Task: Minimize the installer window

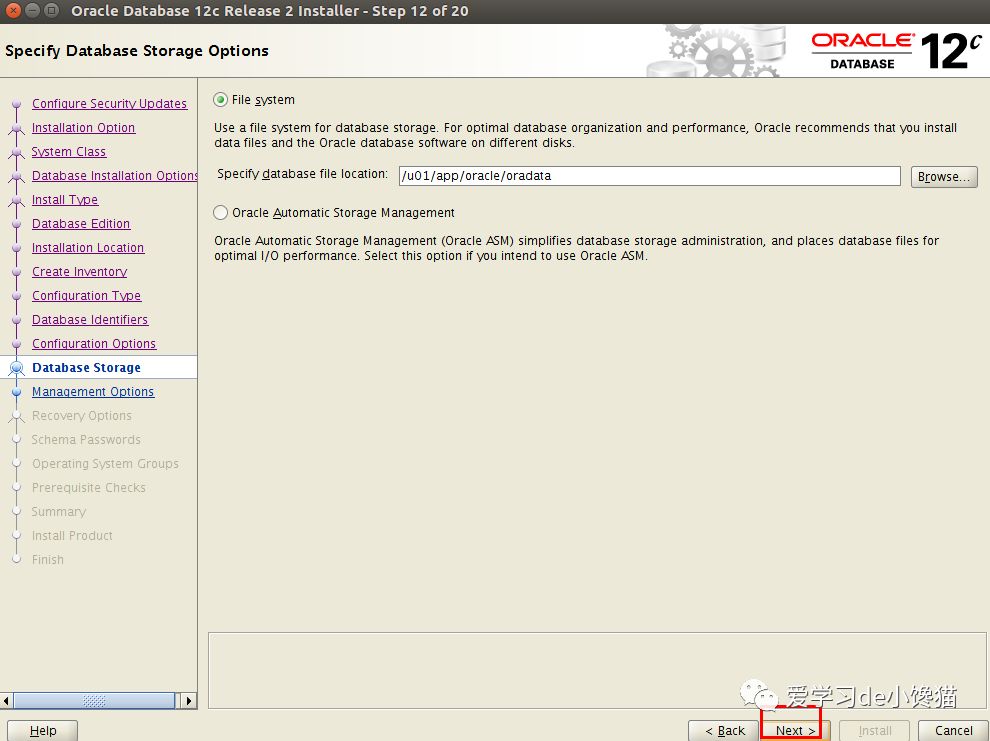Action: (x=33, y=11)
